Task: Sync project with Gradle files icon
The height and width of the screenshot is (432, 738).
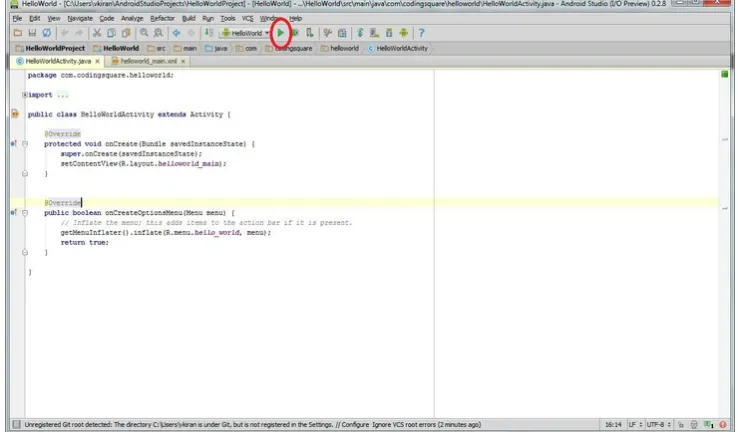Action: point(360,33)
